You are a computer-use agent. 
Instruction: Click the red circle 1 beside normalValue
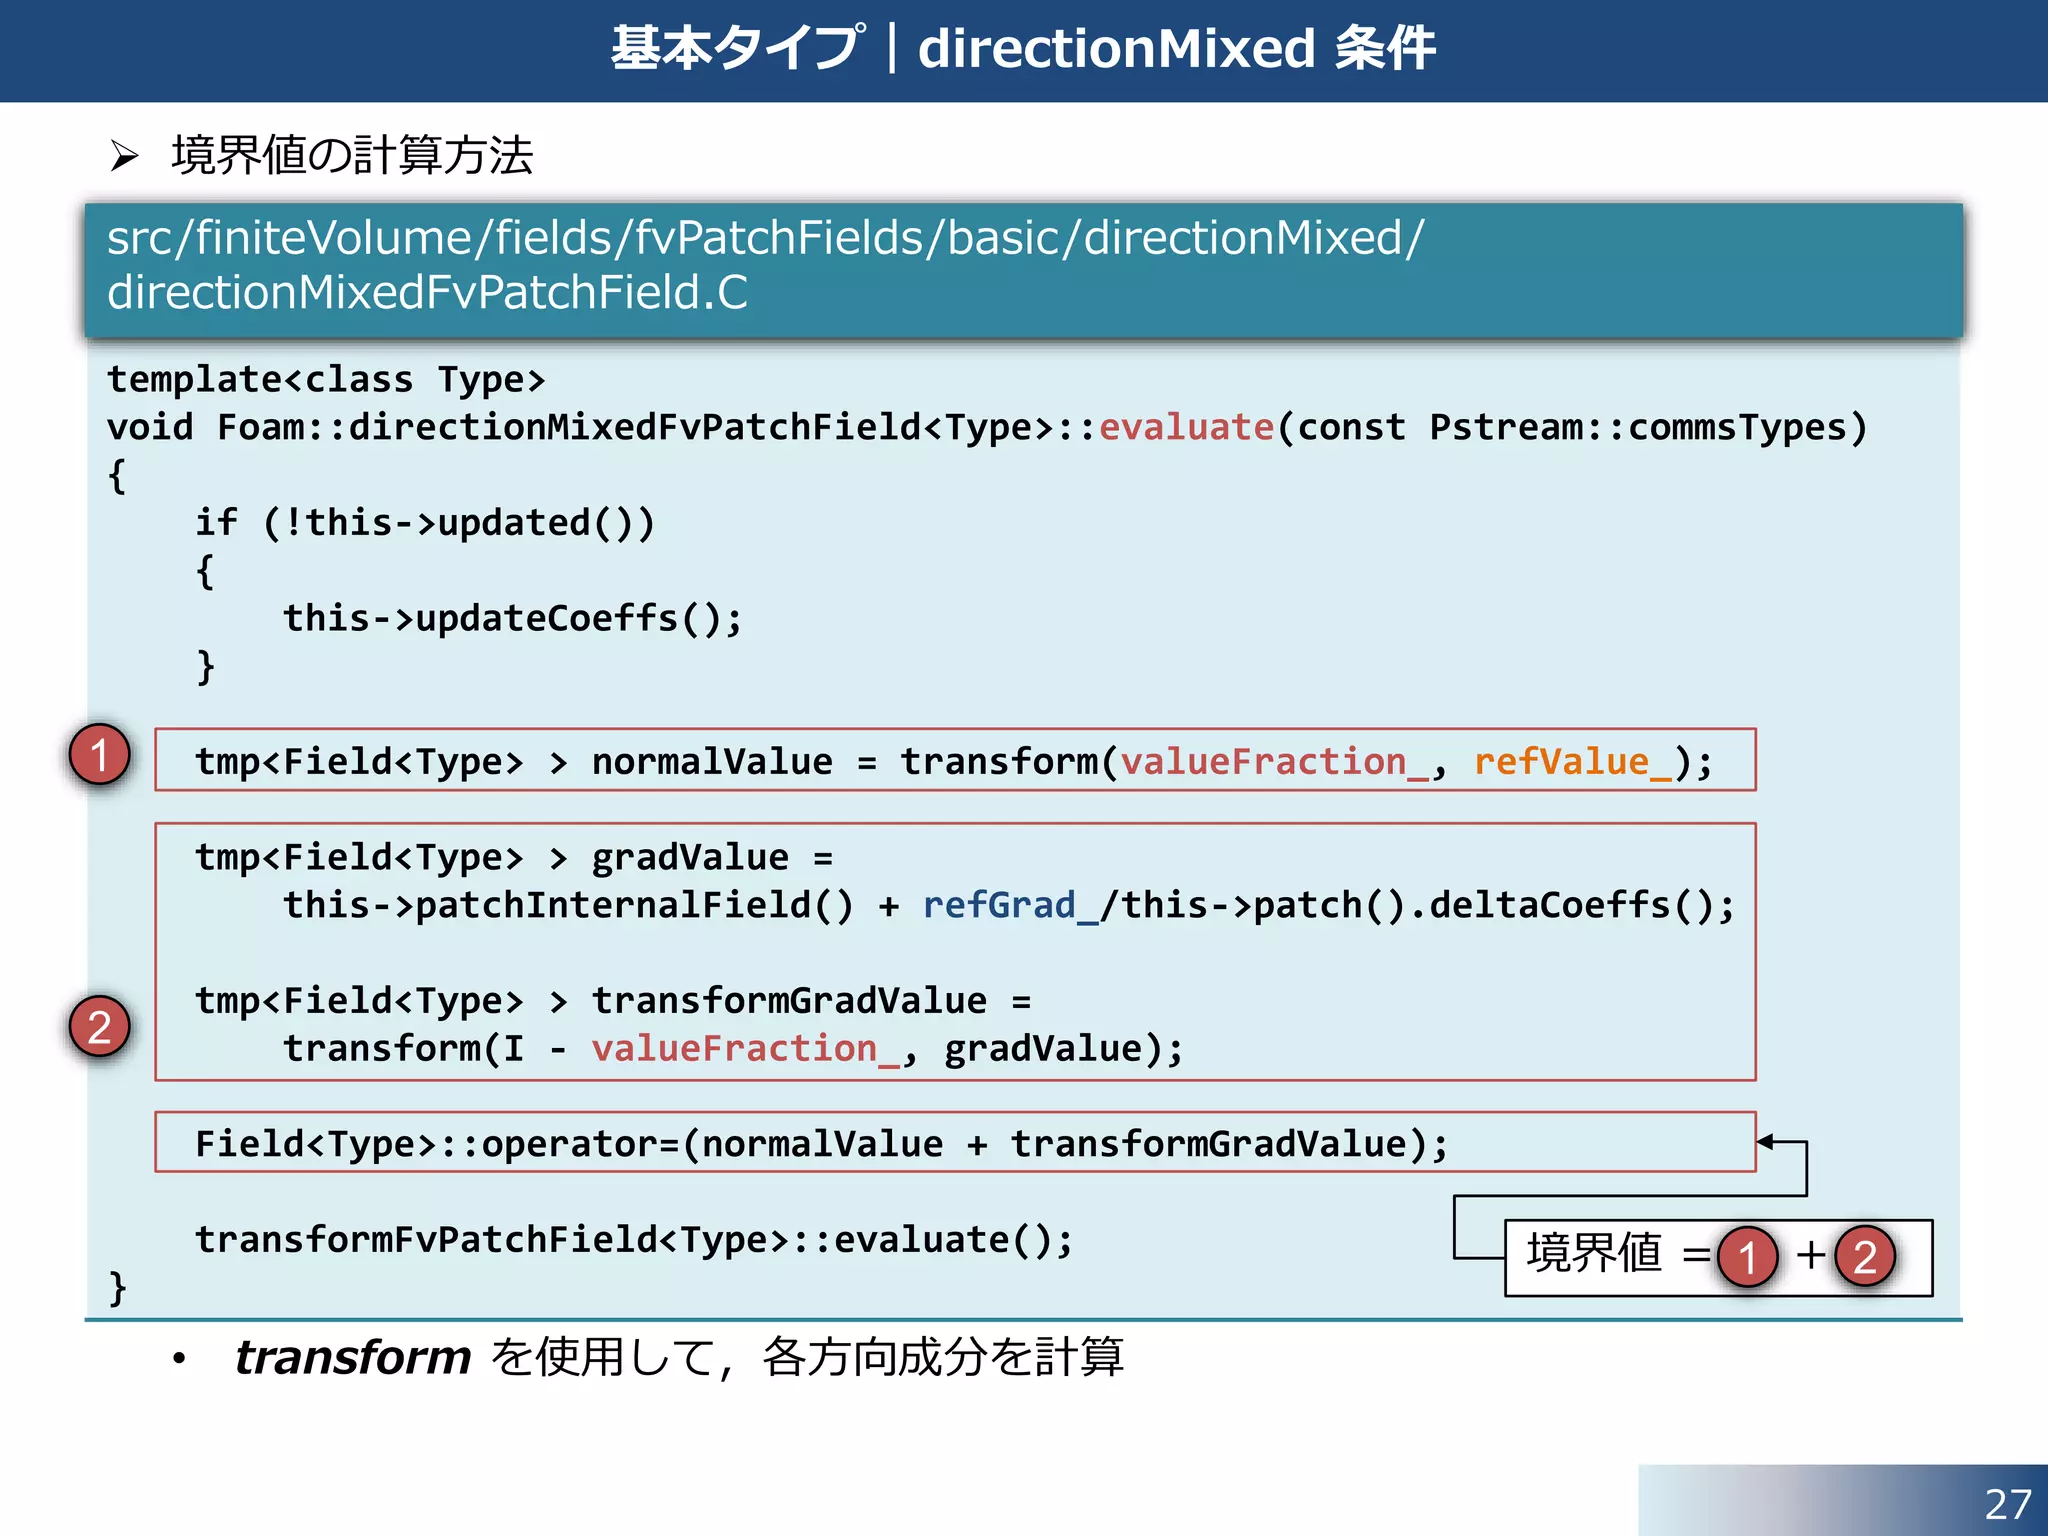coord(99,755)
